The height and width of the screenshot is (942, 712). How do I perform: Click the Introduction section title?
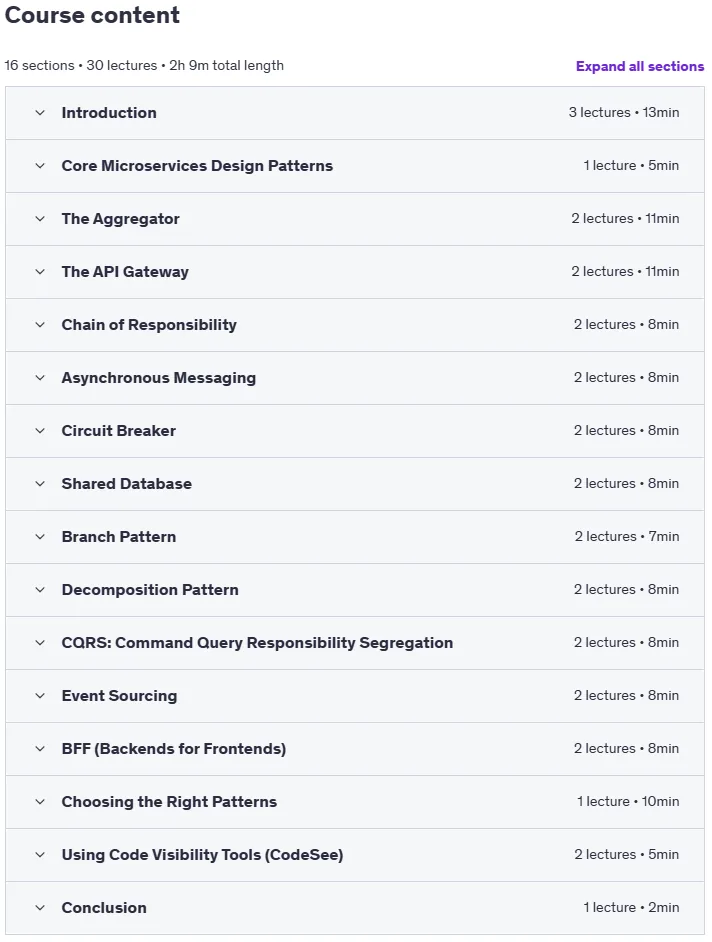pyautogui.click(x=109, y=113)
